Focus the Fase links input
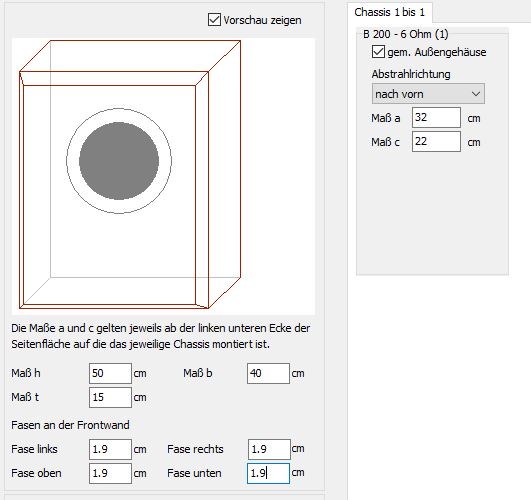Viewport: 531px width, 500px height. click(x=110, y=450)
